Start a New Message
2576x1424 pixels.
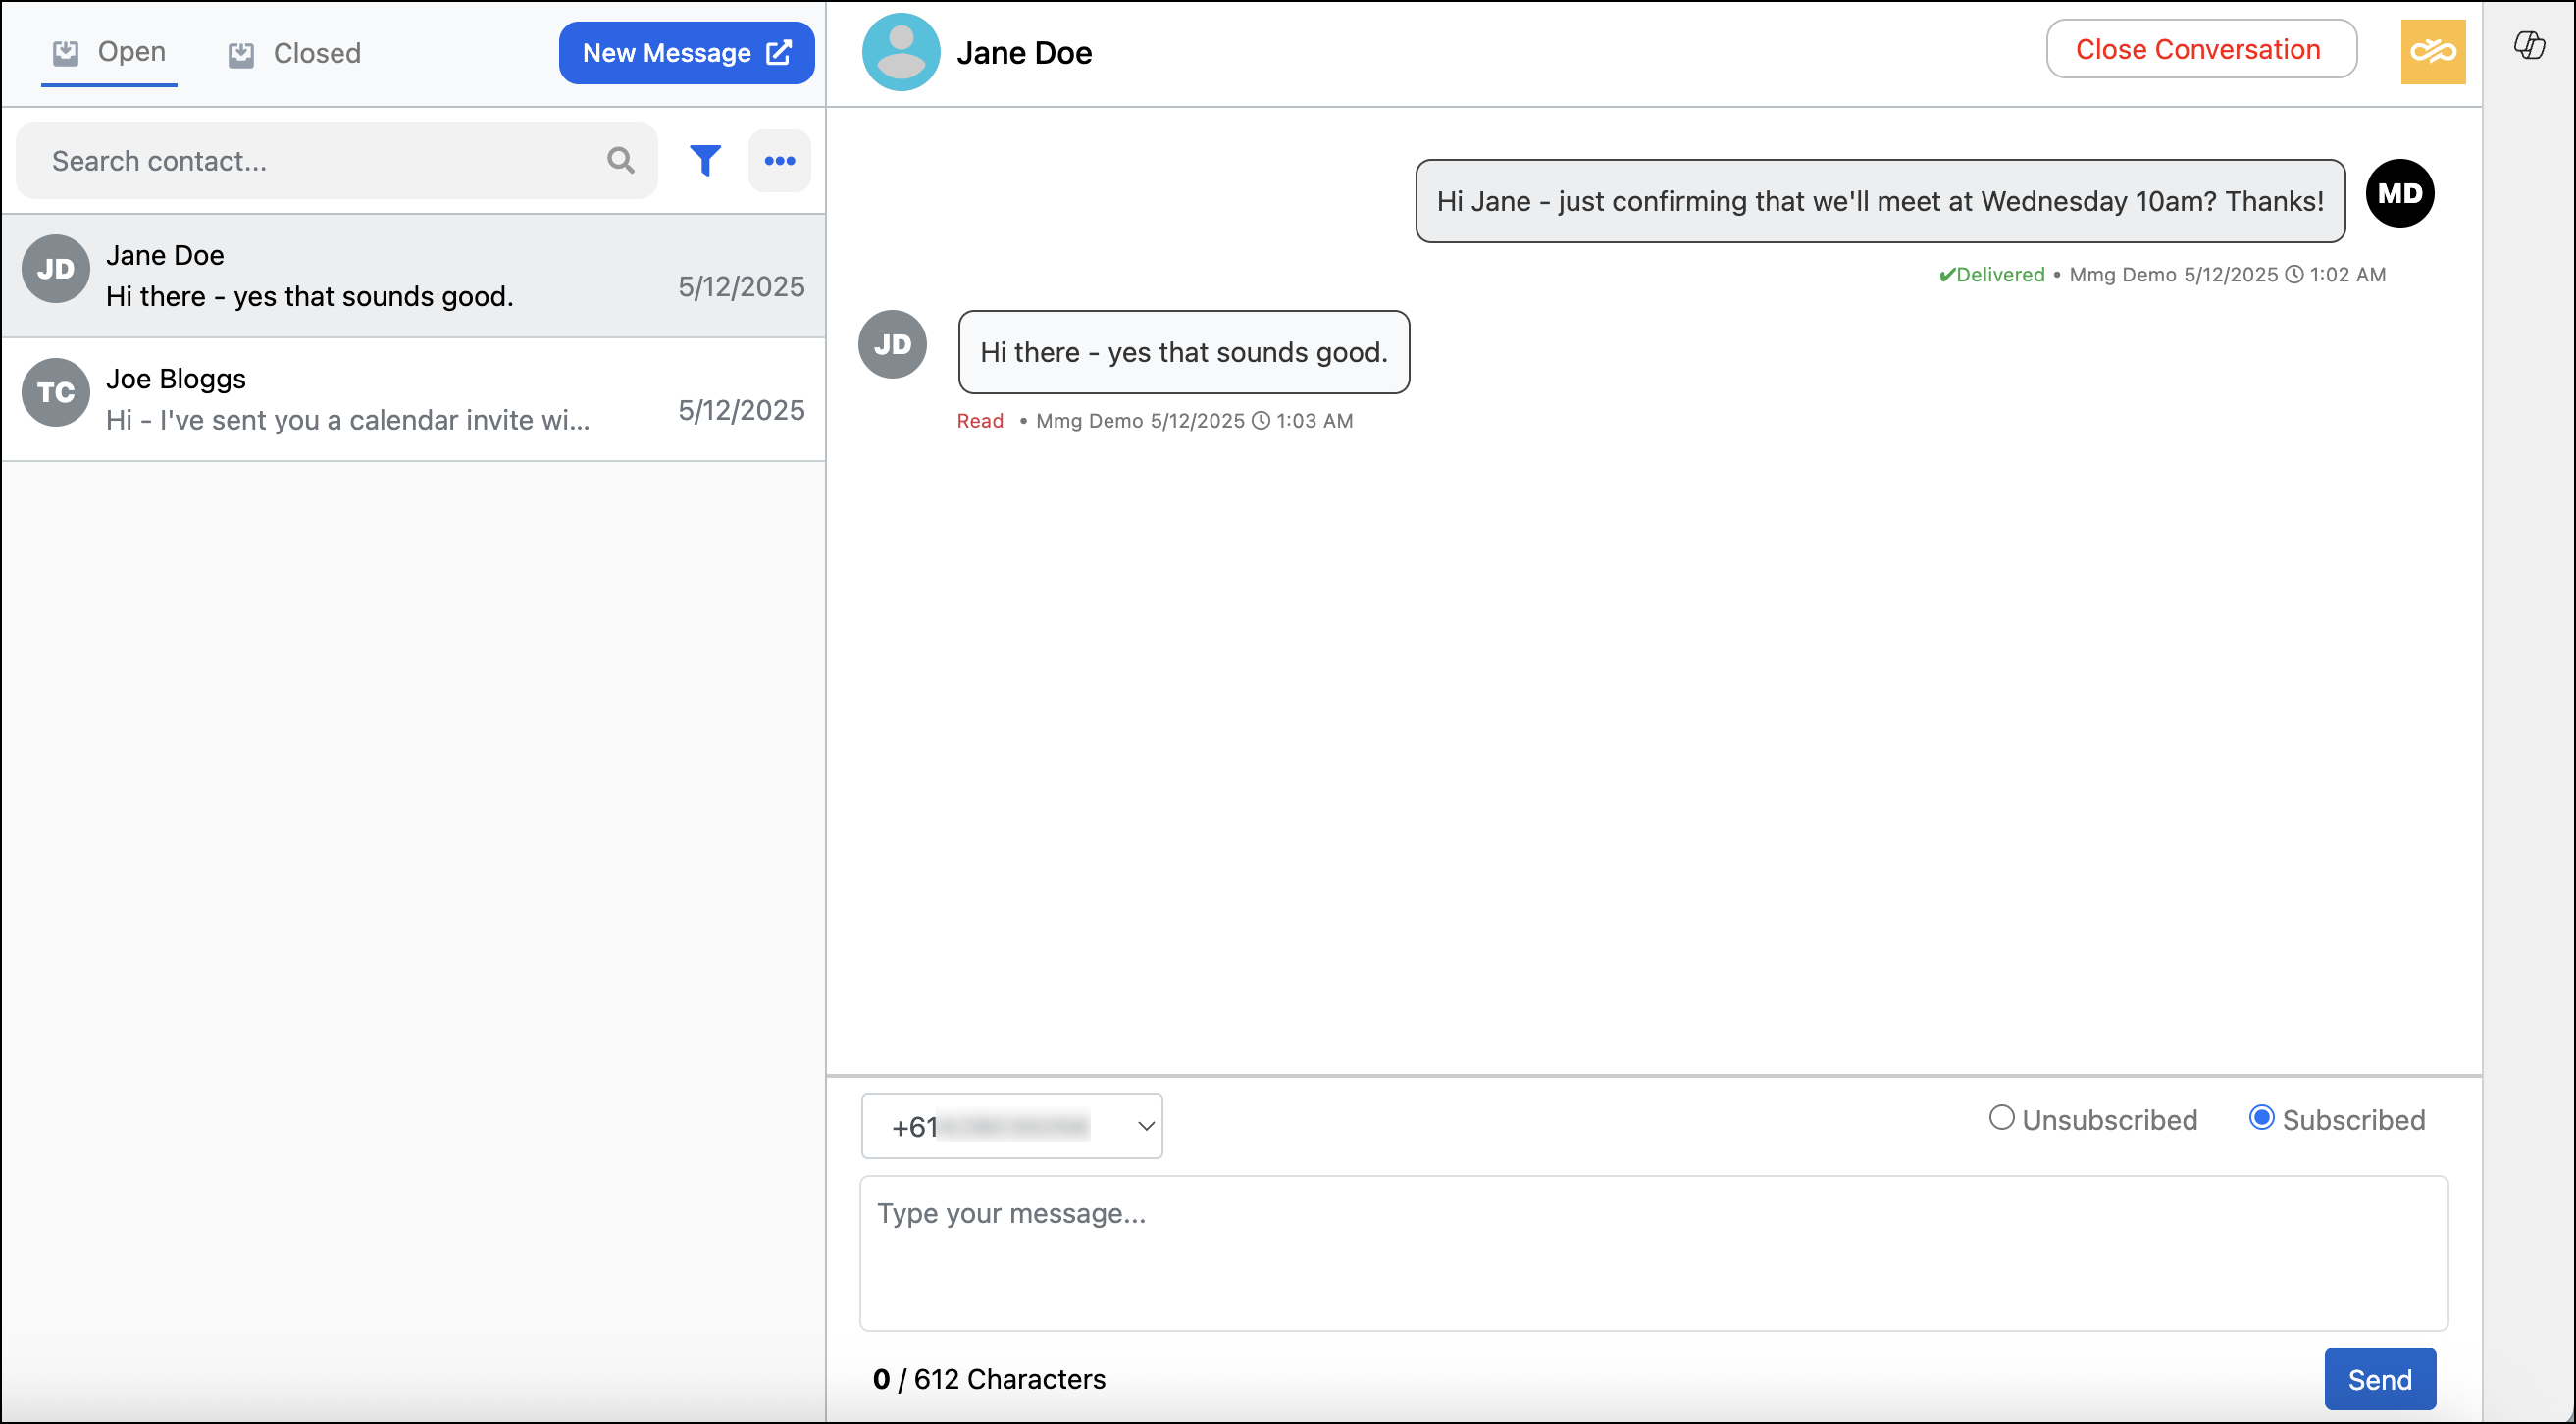click(x=686, y=52)
